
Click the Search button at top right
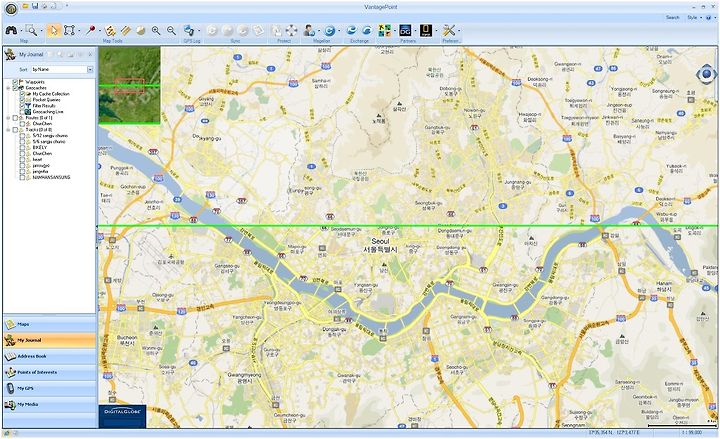point(673,17)
